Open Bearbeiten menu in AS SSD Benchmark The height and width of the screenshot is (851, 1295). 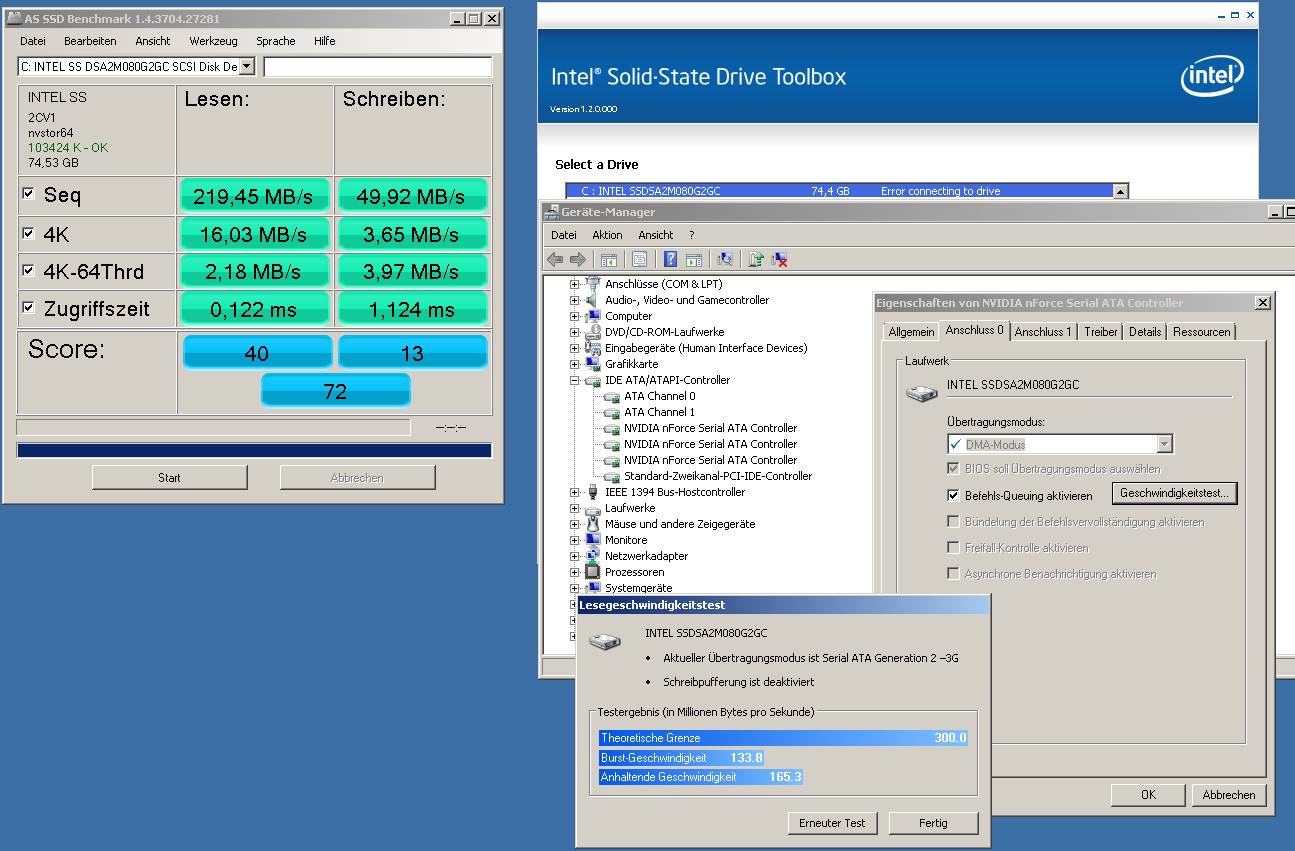90,41
